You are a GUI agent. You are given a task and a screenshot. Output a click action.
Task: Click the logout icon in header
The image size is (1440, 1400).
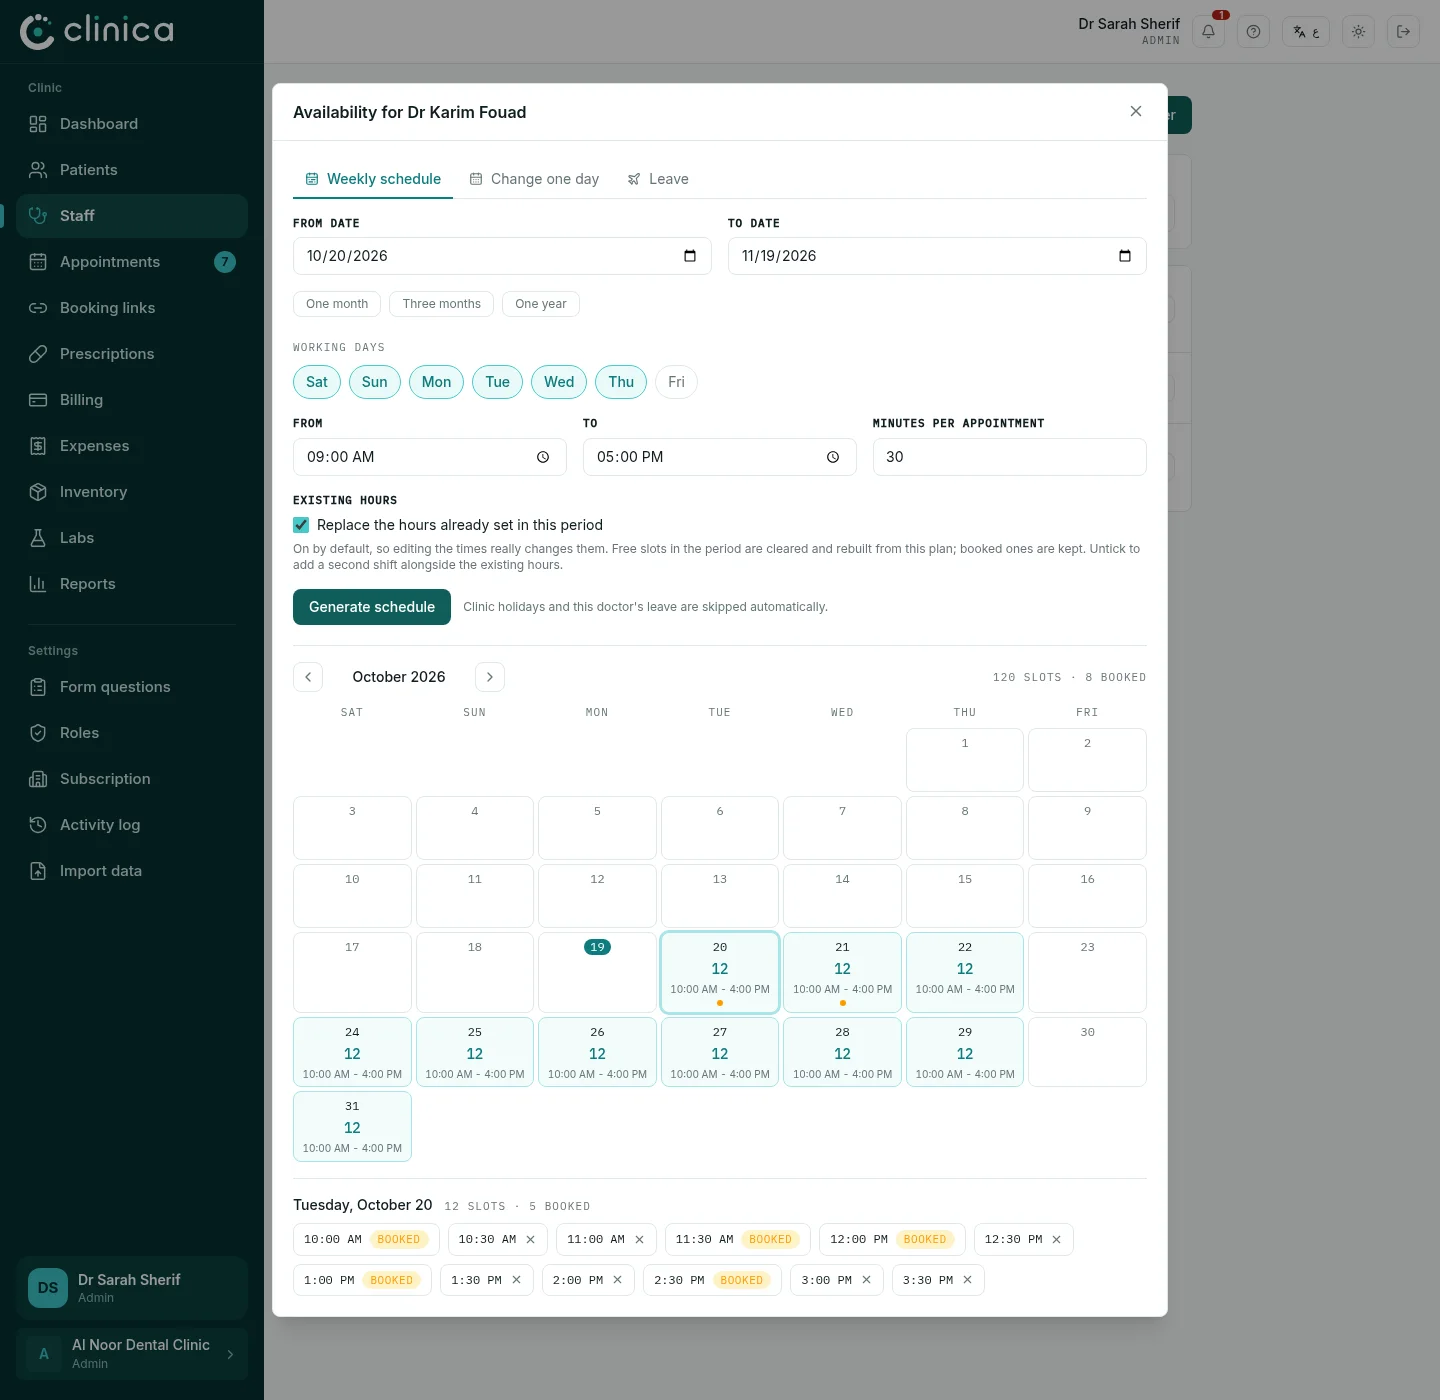click(1403, 32)
